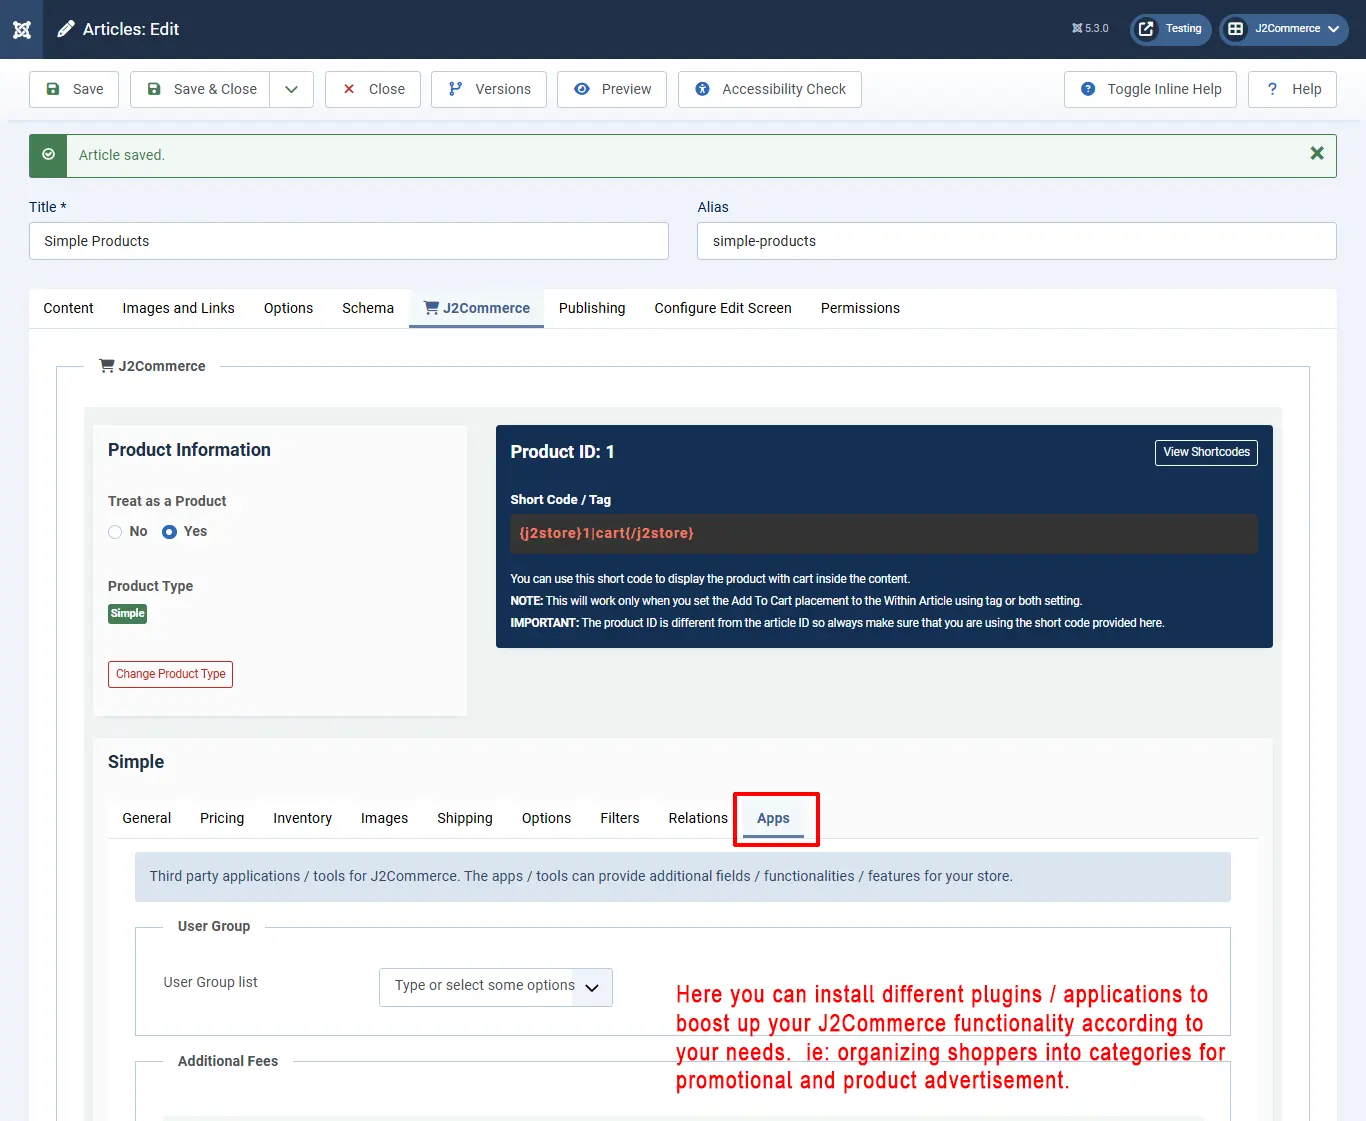Click the cart icon in J2Commerce tab
1366x1121 pixels.
click(431, 308)
